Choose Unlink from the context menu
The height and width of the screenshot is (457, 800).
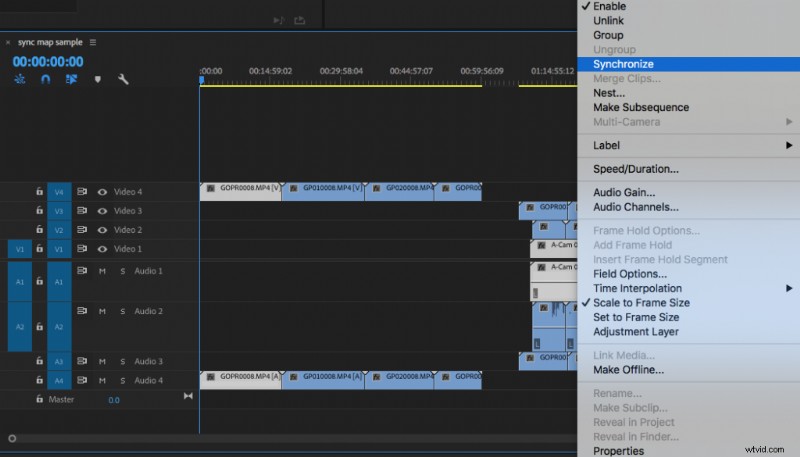pos(608,21)
